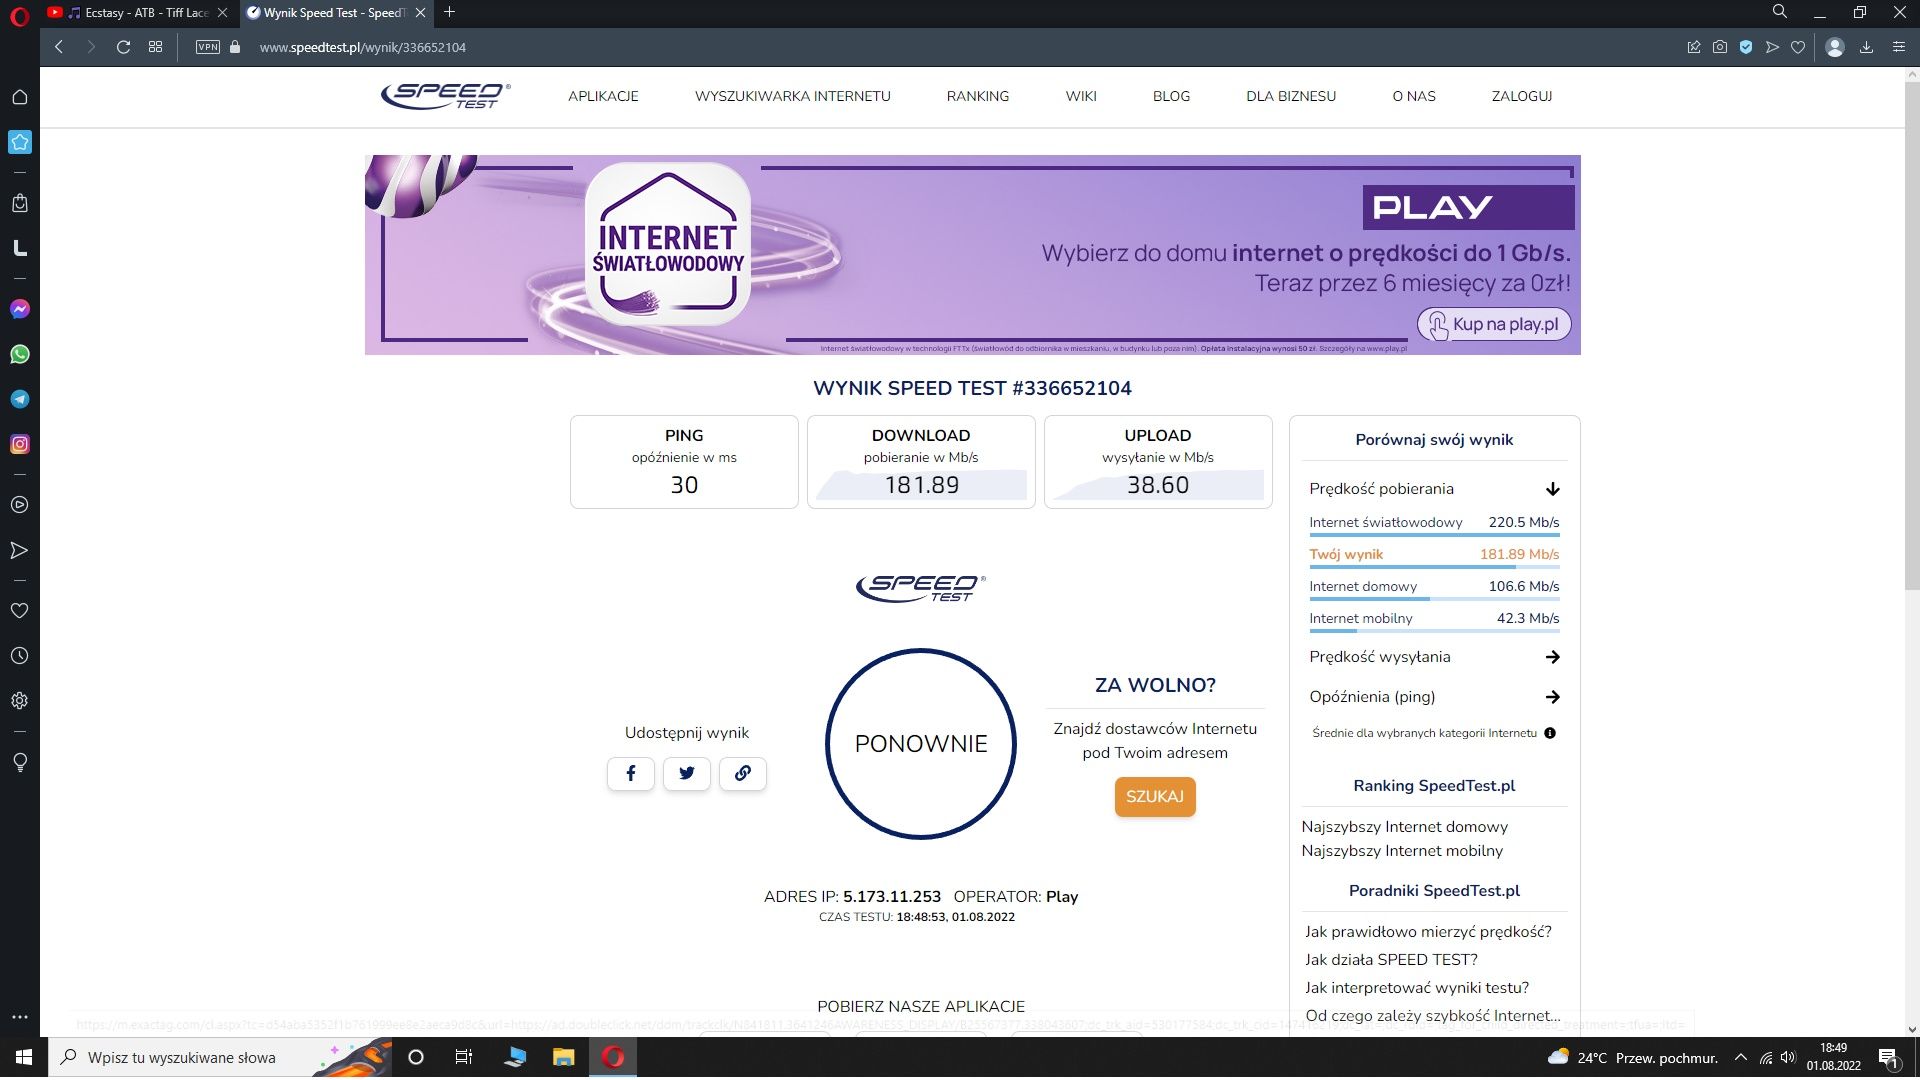1920x1080 pixels.
Task: Switch to Ecstasy - ATB YouTube tab
Action: coord(137,13)
